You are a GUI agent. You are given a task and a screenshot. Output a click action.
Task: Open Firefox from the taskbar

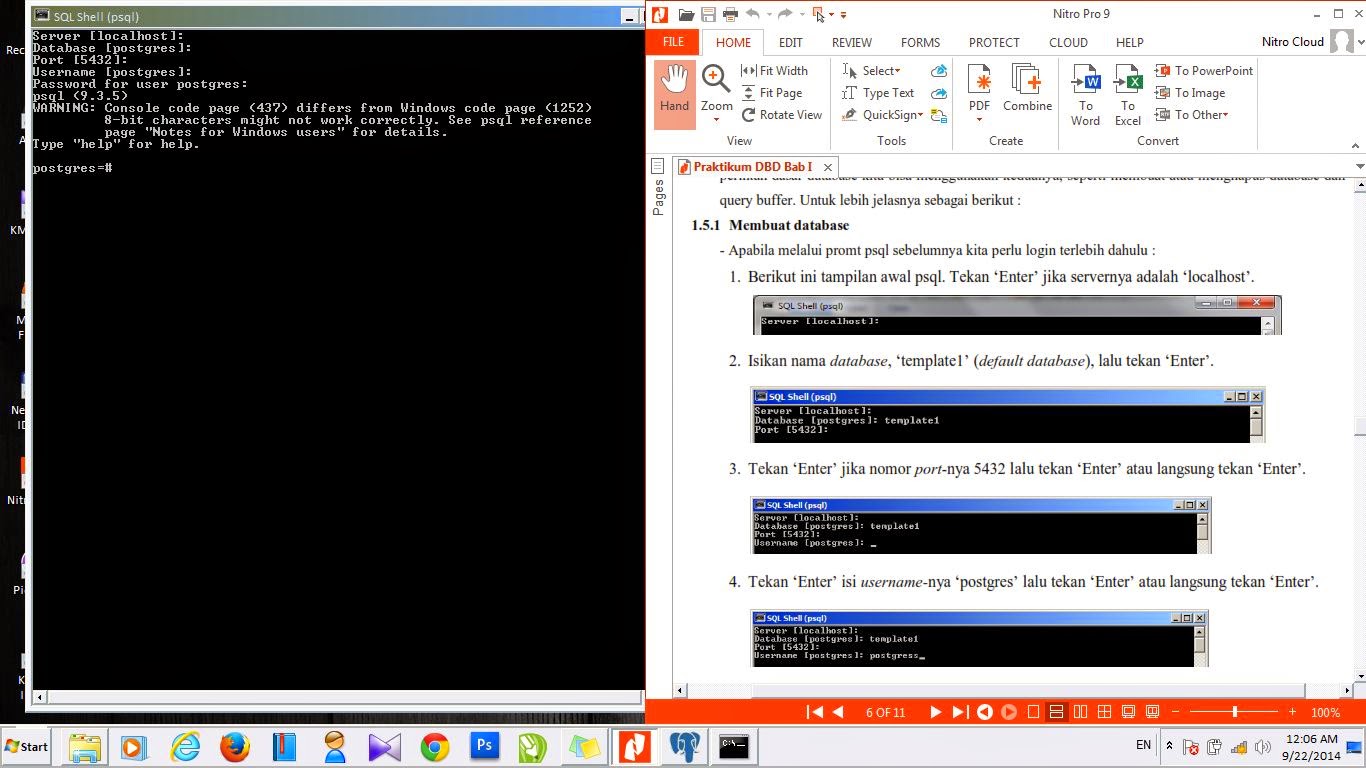point(235,747)
